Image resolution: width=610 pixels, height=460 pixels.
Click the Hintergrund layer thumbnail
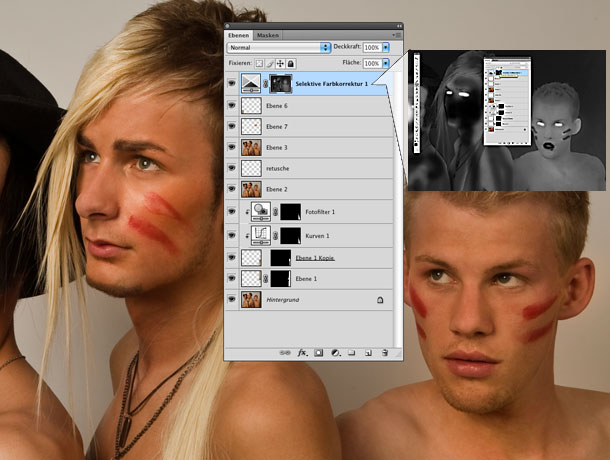[x=251, y=299]
